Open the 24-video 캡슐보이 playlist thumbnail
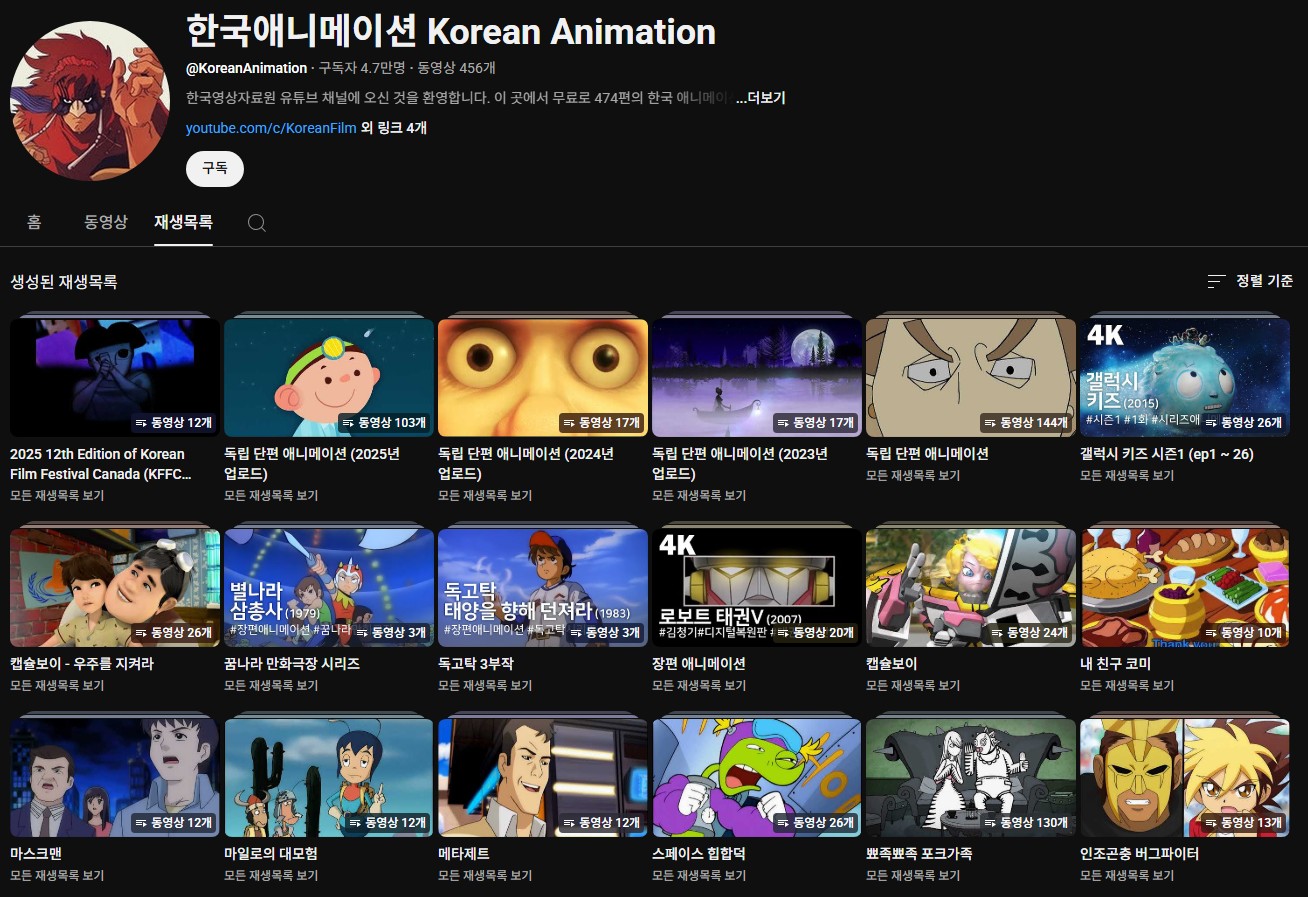The height and width of the screenshot is (897, 1308). (971, 587)
